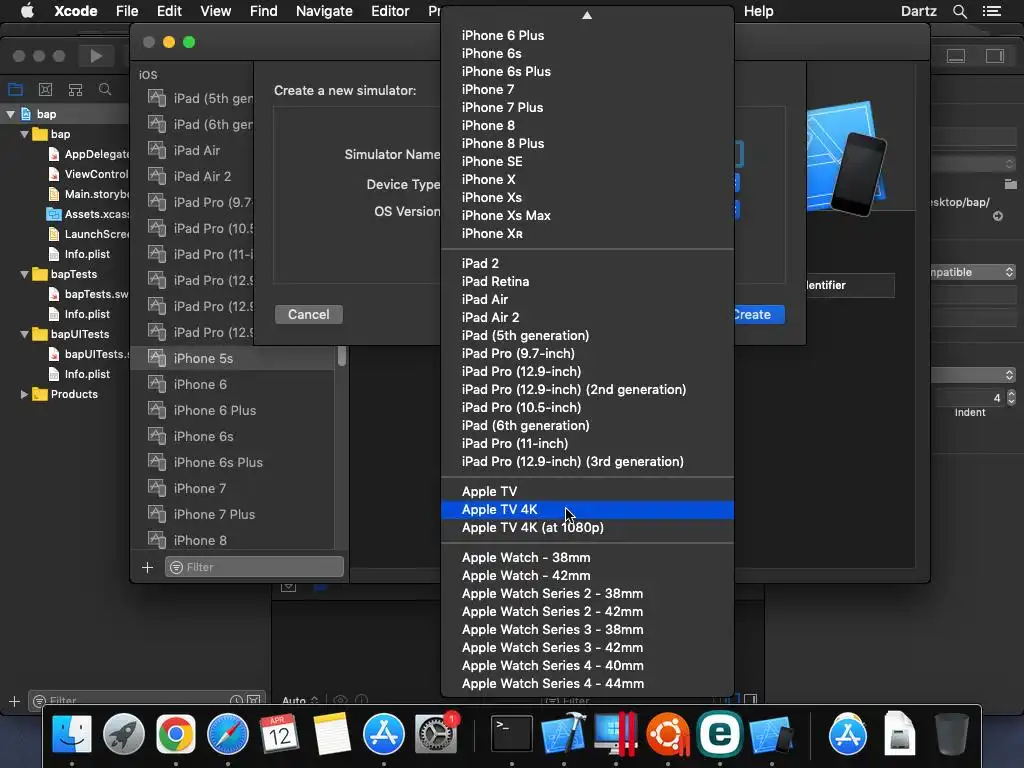Select iPhone 6 Plus simulator row
The width and height of the screenshot is (1024, 768).
pos(234,410)
